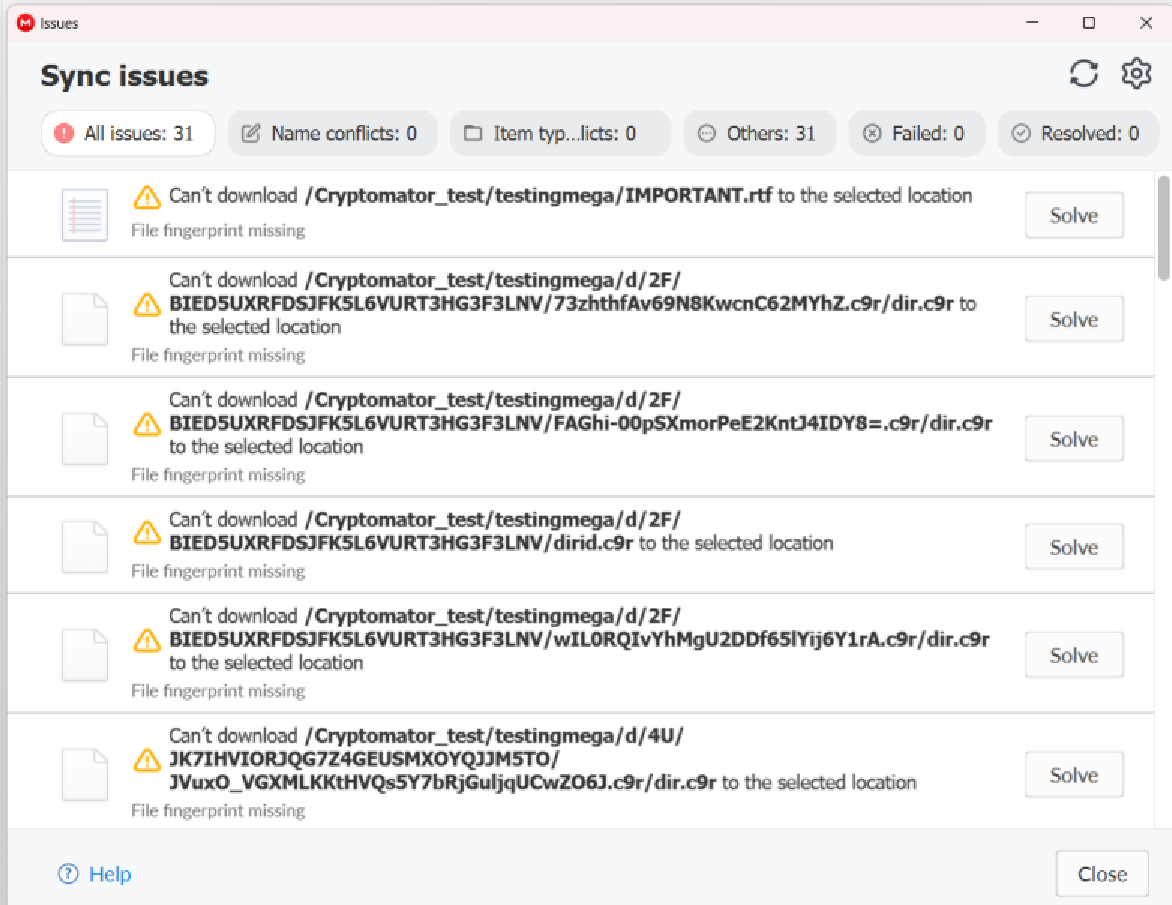The image size is (1172, 905).
Task: Click the blank file icon for JVuxO_VGXMLKK row
Action: pyautogui.click(x=84, y=775)
